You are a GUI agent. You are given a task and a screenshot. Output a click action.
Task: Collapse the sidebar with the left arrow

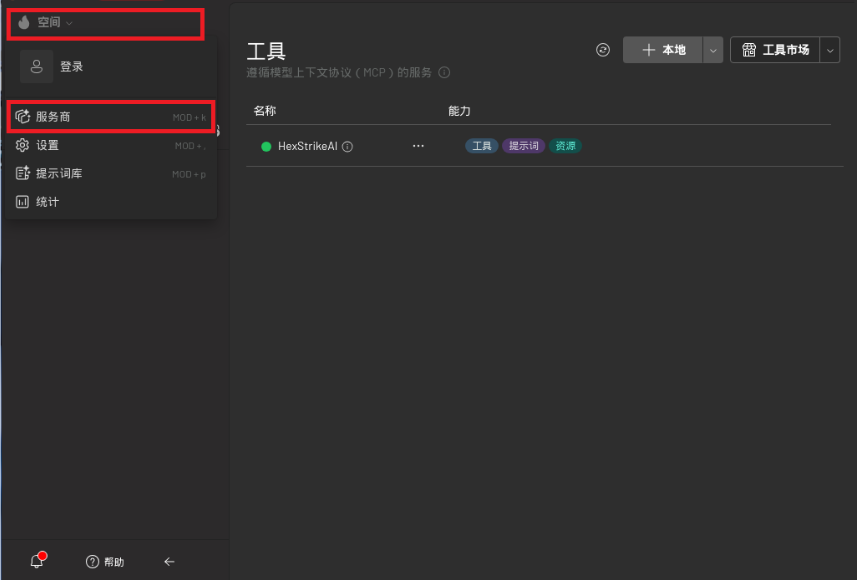(x=169, y=561)
